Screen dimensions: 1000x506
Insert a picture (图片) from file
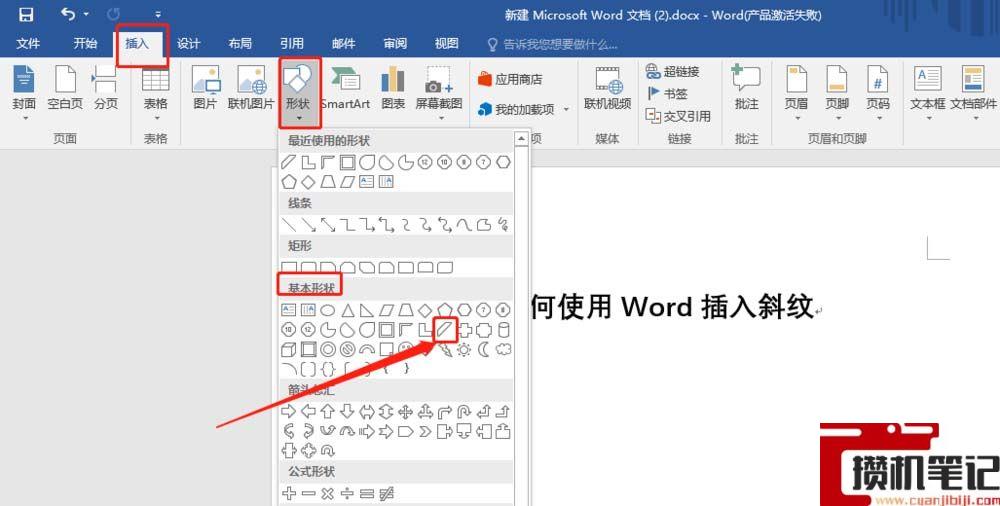click(205, 88)
